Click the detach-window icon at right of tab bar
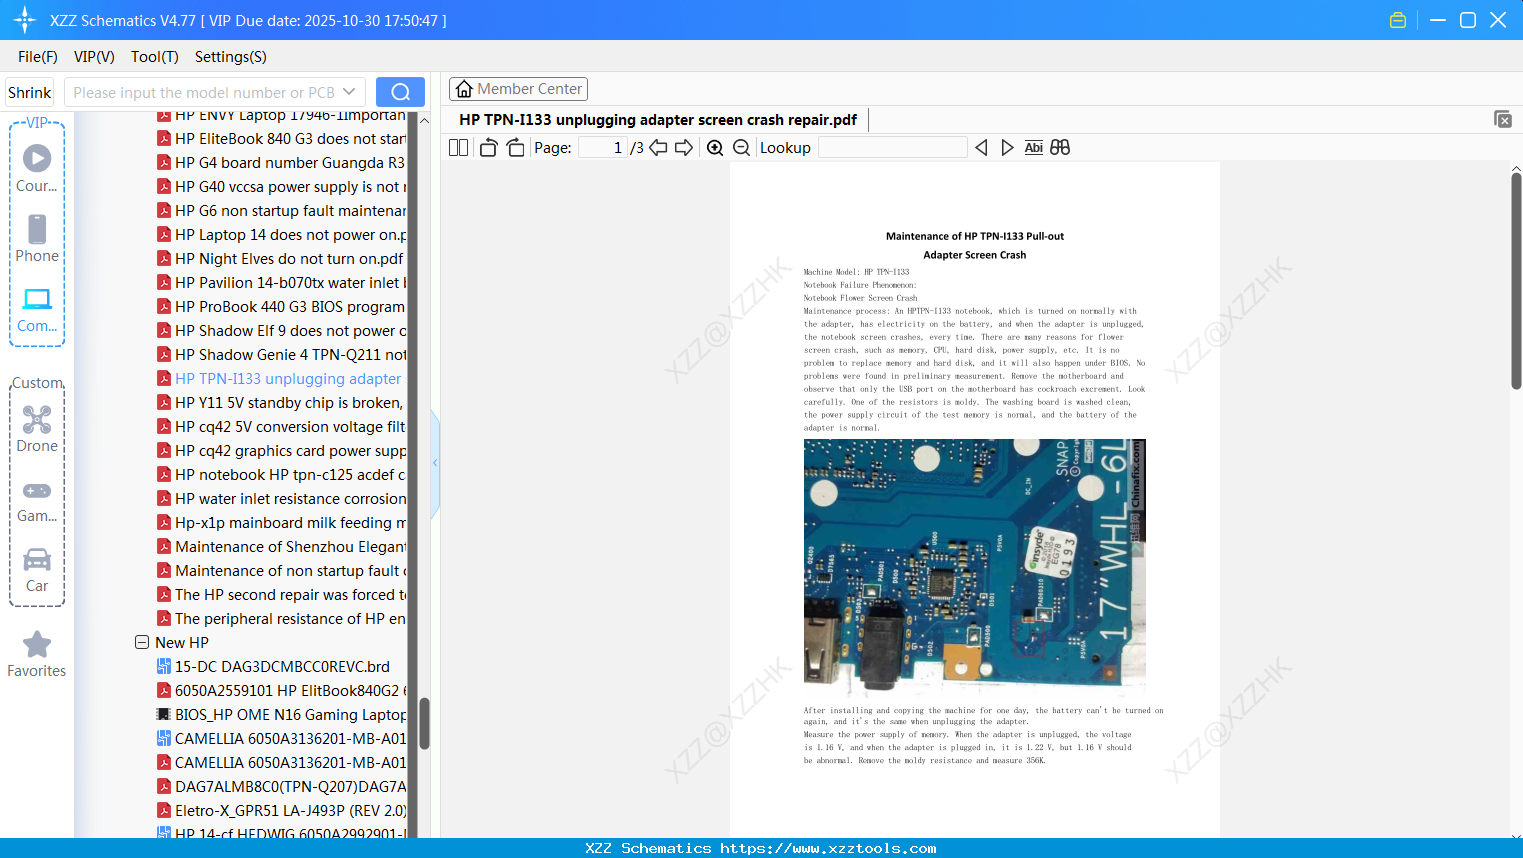The height and width of the screenshot is (858, 1523). point(1503,119)
